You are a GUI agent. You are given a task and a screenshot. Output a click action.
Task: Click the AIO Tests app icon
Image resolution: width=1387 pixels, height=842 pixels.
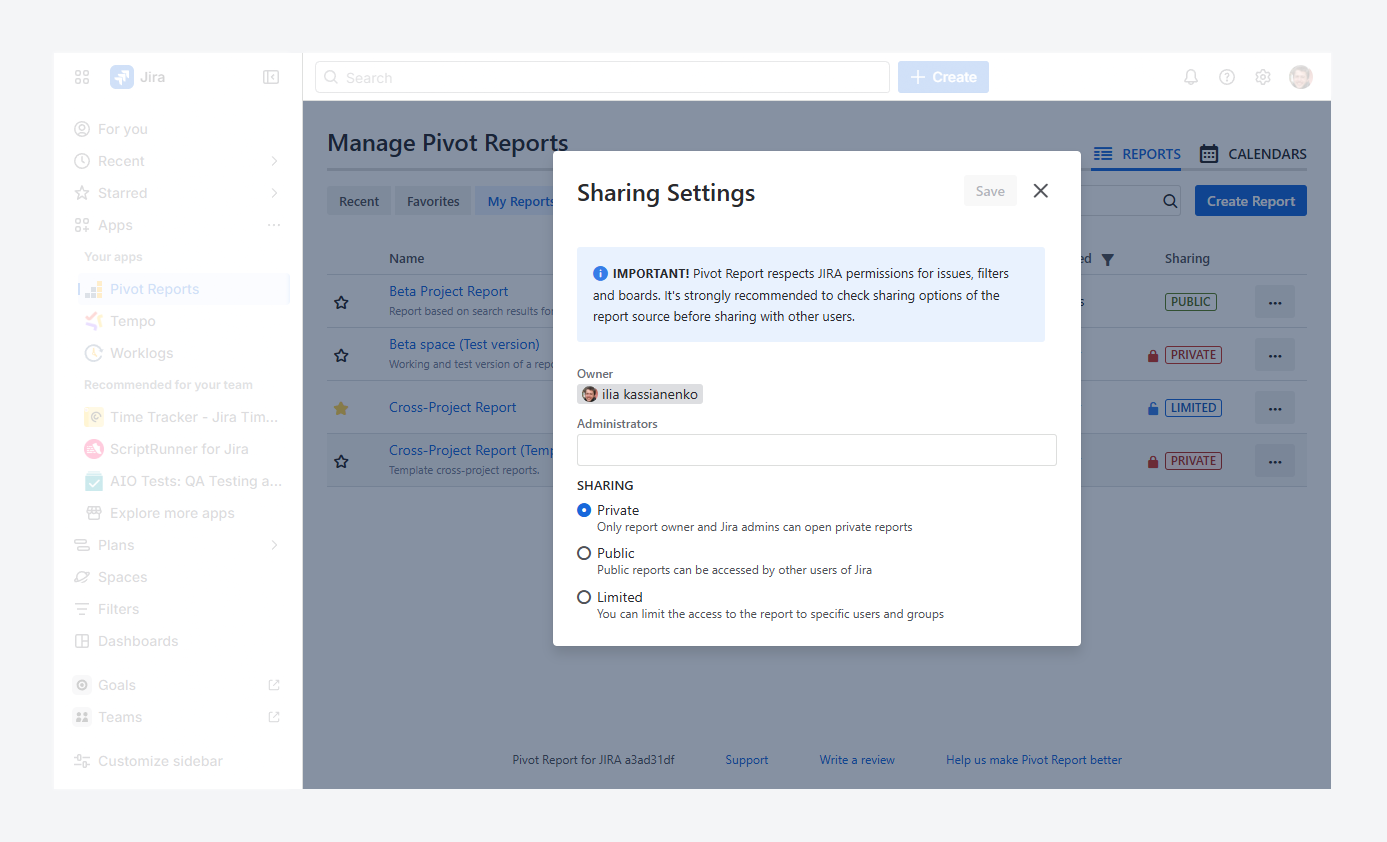coord(94,481)
